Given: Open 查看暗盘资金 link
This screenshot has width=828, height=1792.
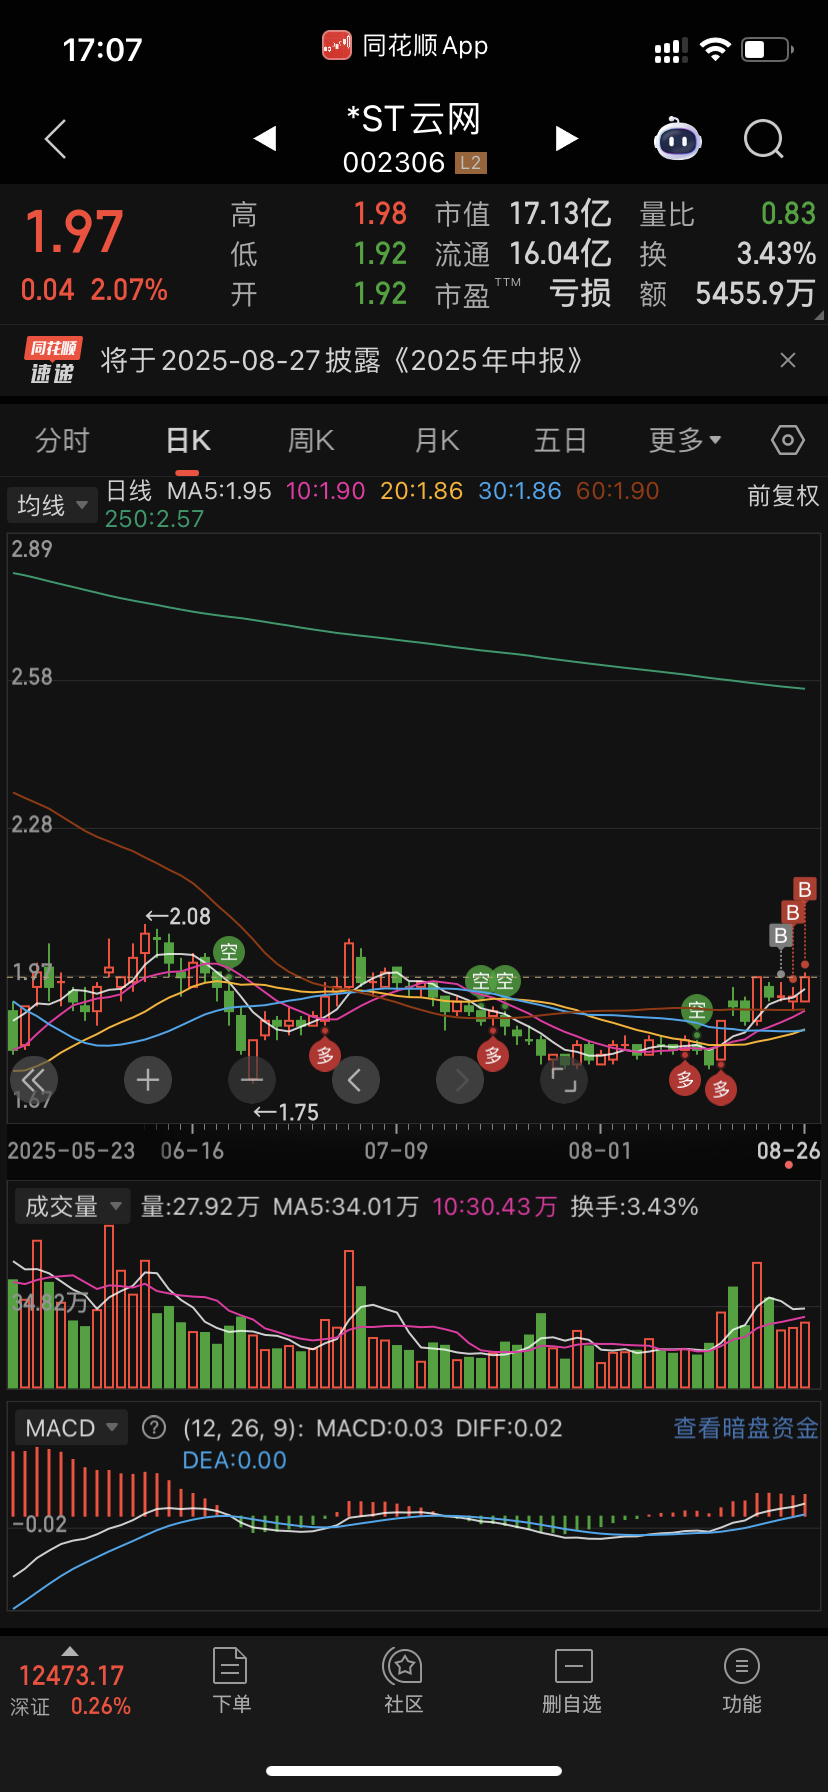Looking at the screenshot, I should [746, 1428].
